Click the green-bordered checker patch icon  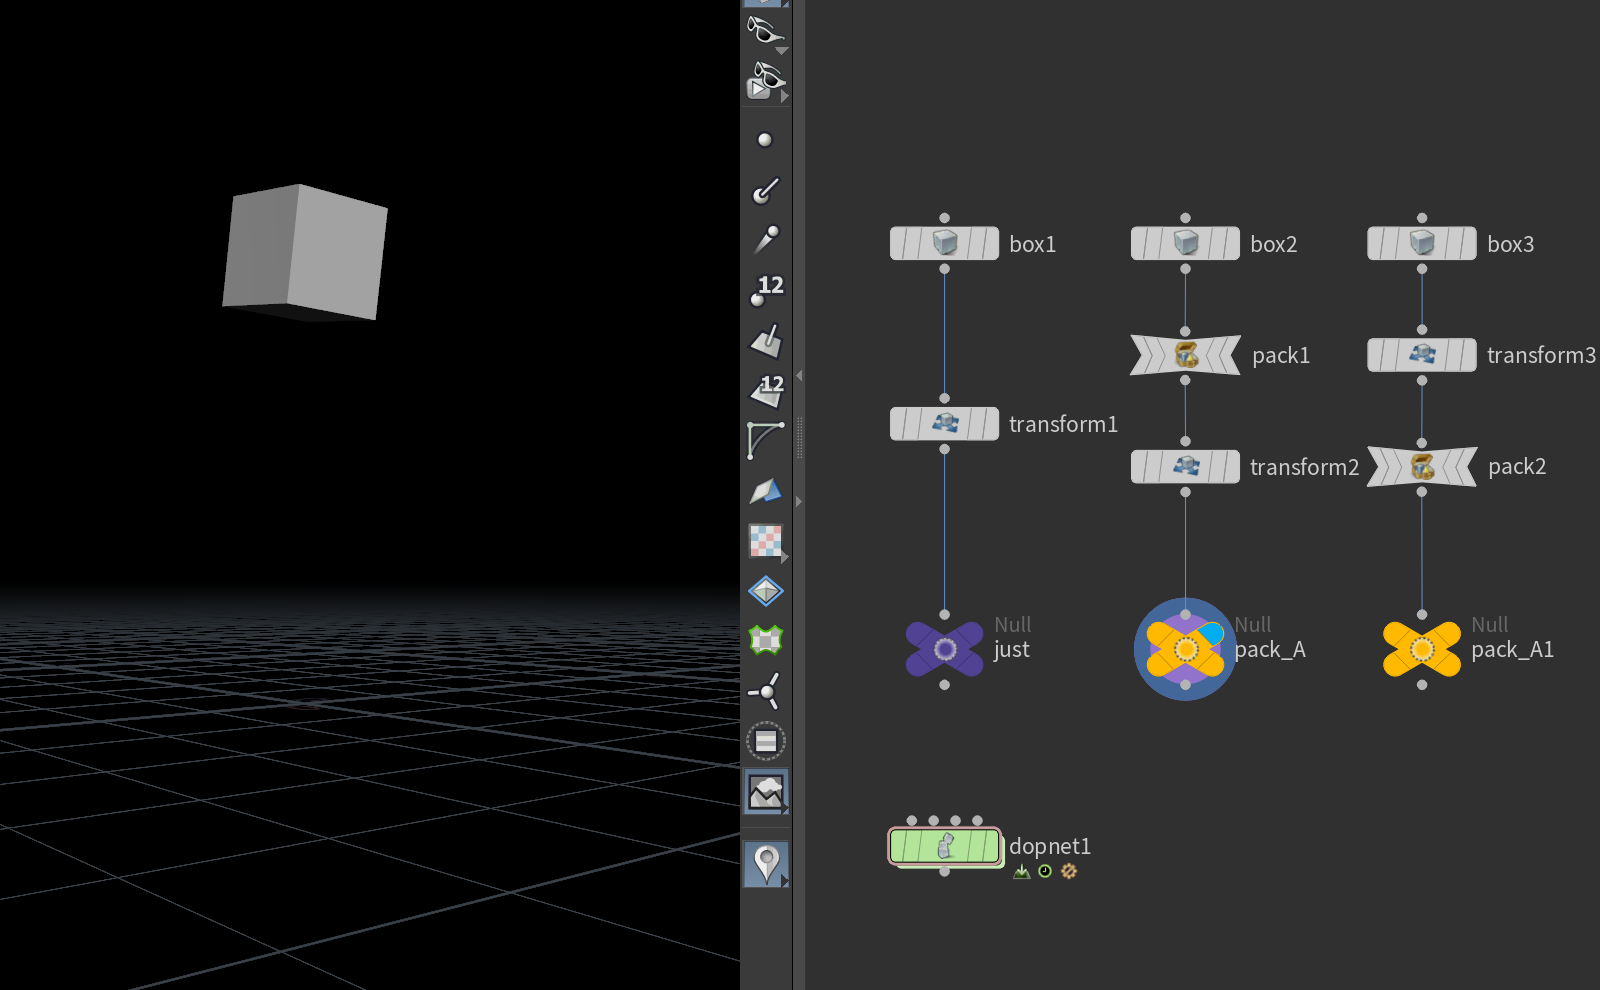click(765, 640)
